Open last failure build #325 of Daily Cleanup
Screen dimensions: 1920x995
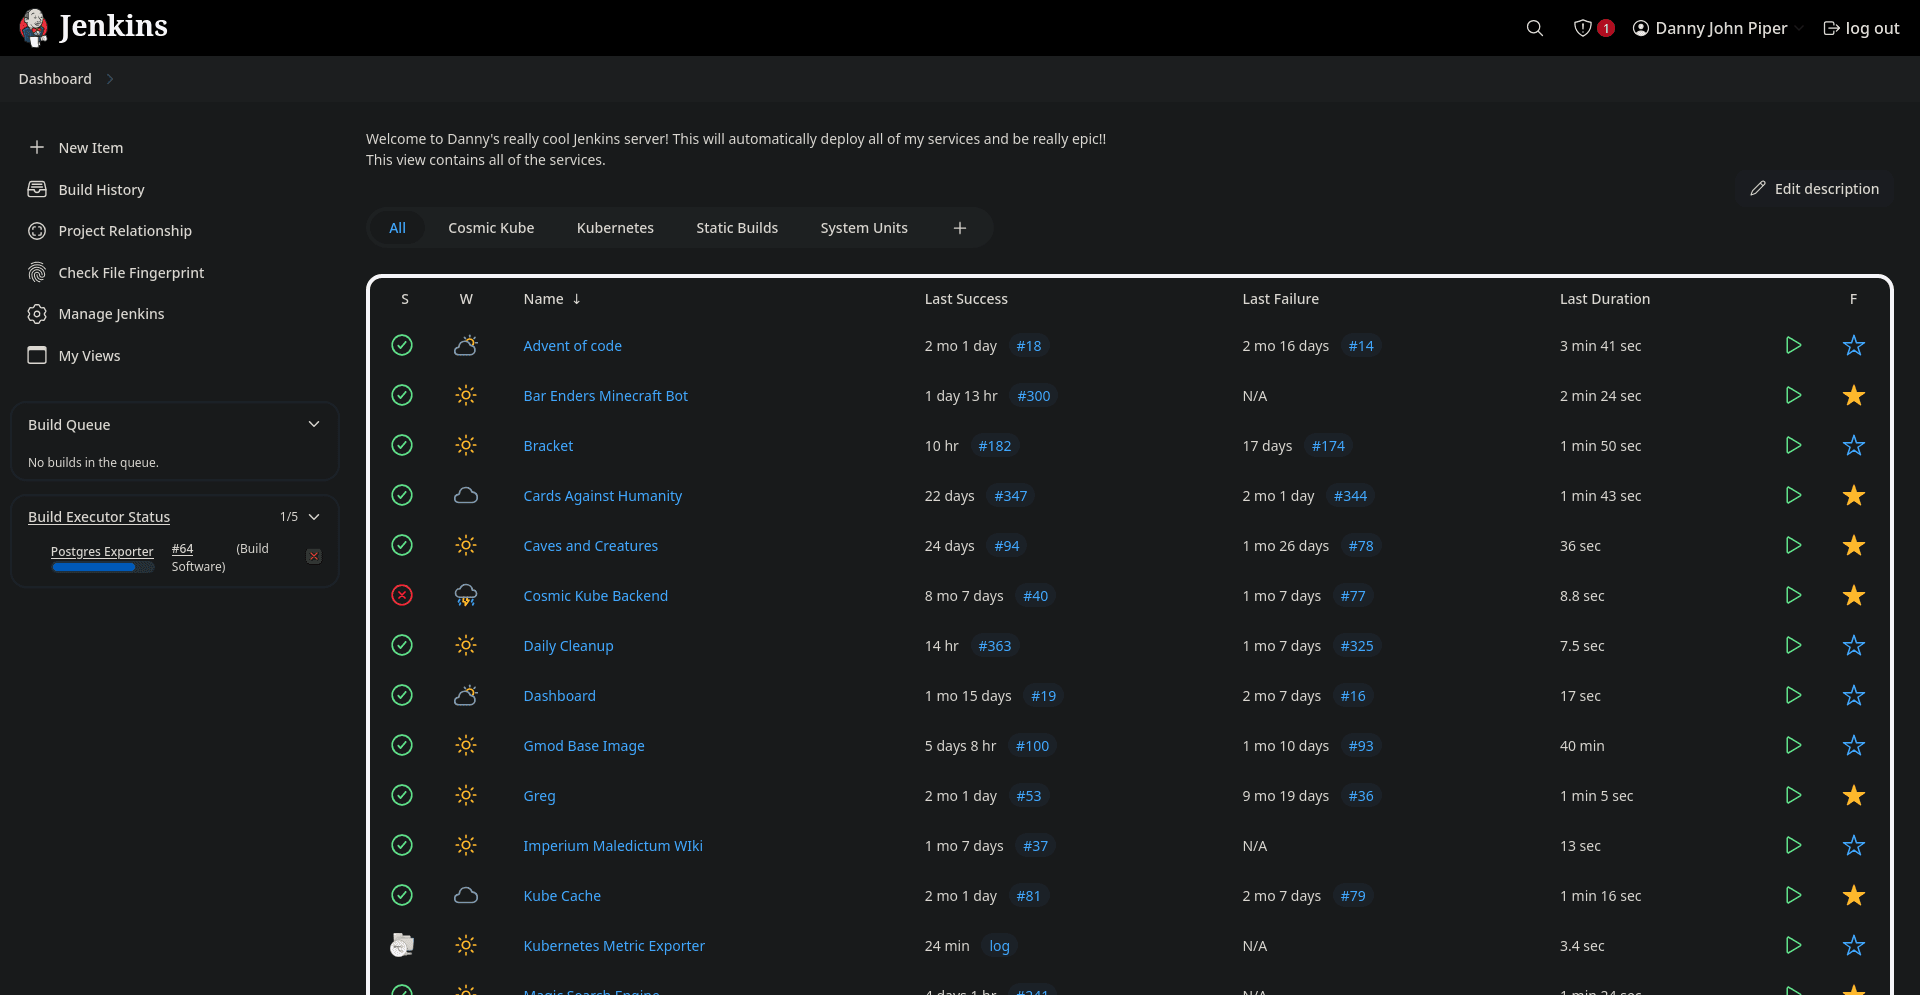point(1356,646)
